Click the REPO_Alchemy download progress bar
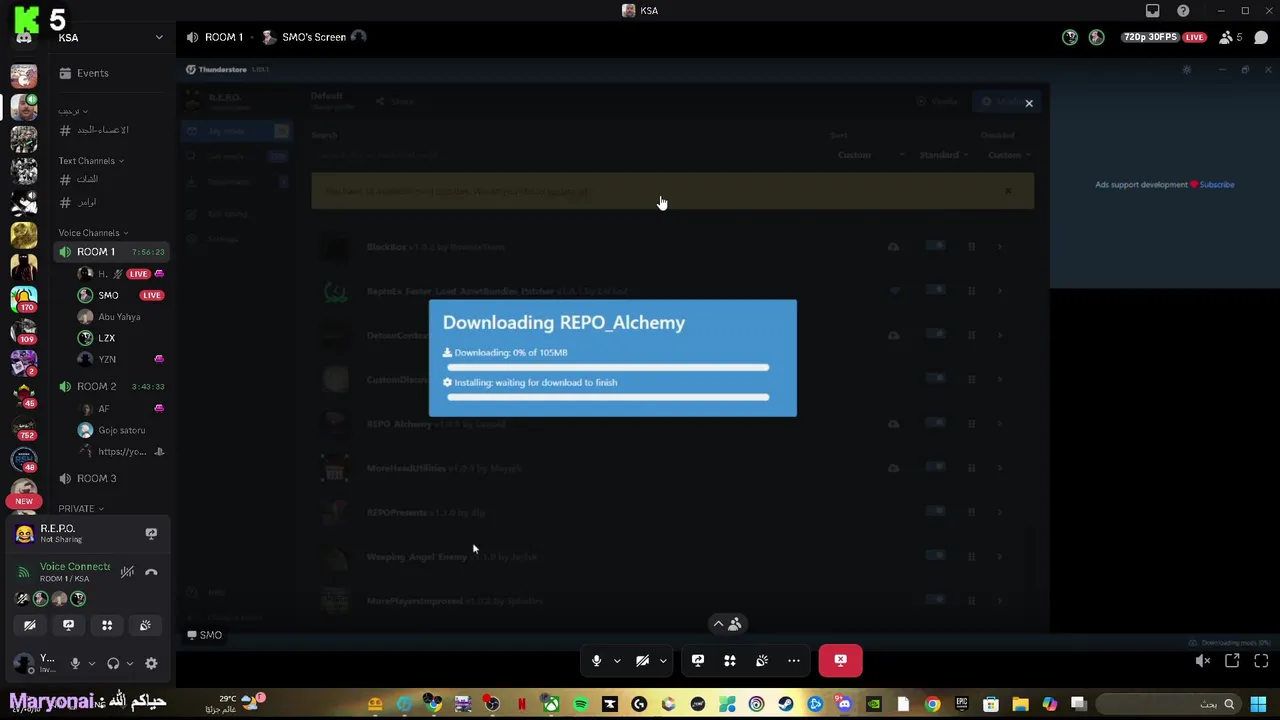This screenshot has width=1280, height=720. tap(608, 368)
